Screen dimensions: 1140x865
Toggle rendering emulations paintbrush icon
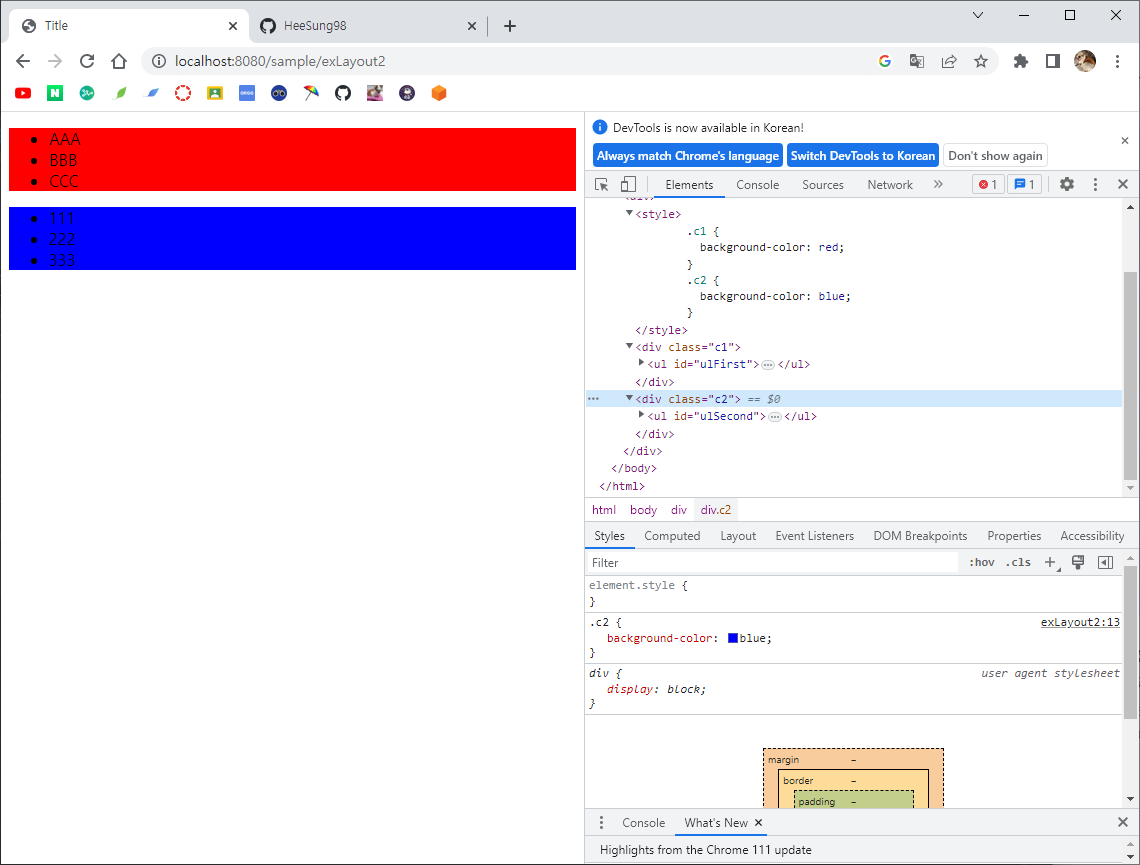click(1078, 563)
